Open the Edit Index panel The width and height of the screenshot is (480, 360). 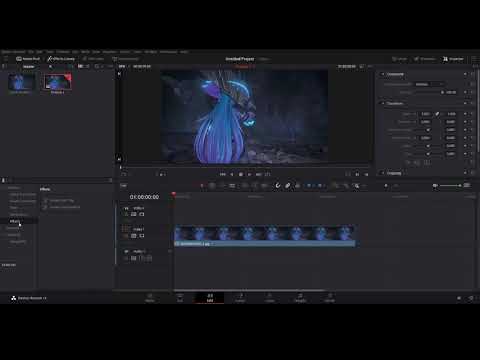pos(93,59)
